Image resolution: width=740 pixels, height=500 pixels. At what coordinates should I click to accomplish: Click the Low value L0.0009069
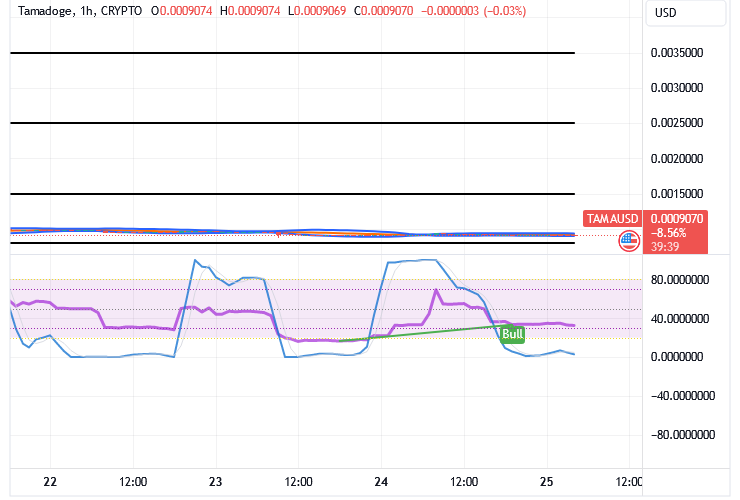coord(317,11)
